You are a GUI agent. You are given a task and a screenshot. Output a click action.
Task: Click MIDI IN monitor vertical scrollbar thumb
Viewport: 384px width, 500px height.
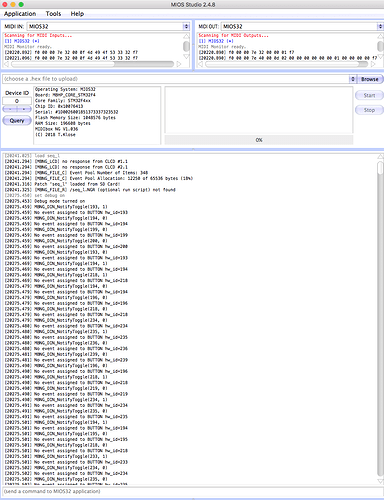186,46
